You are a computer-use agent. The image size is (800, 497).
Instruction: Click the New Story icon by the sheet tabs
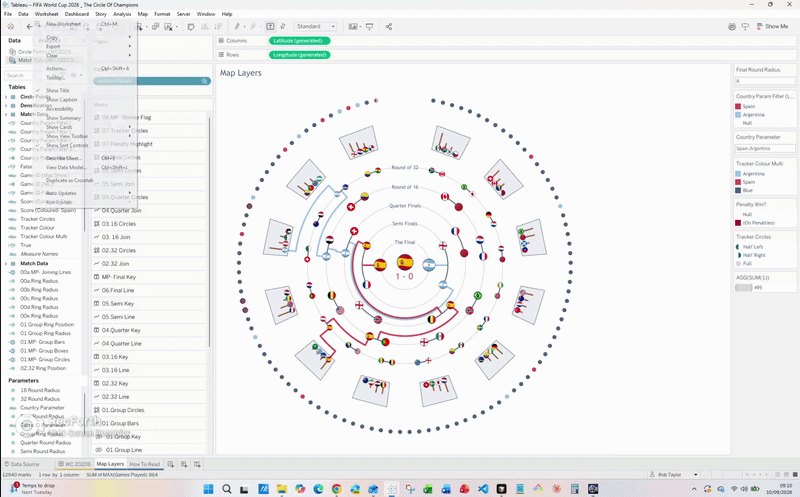pos(197,464)
